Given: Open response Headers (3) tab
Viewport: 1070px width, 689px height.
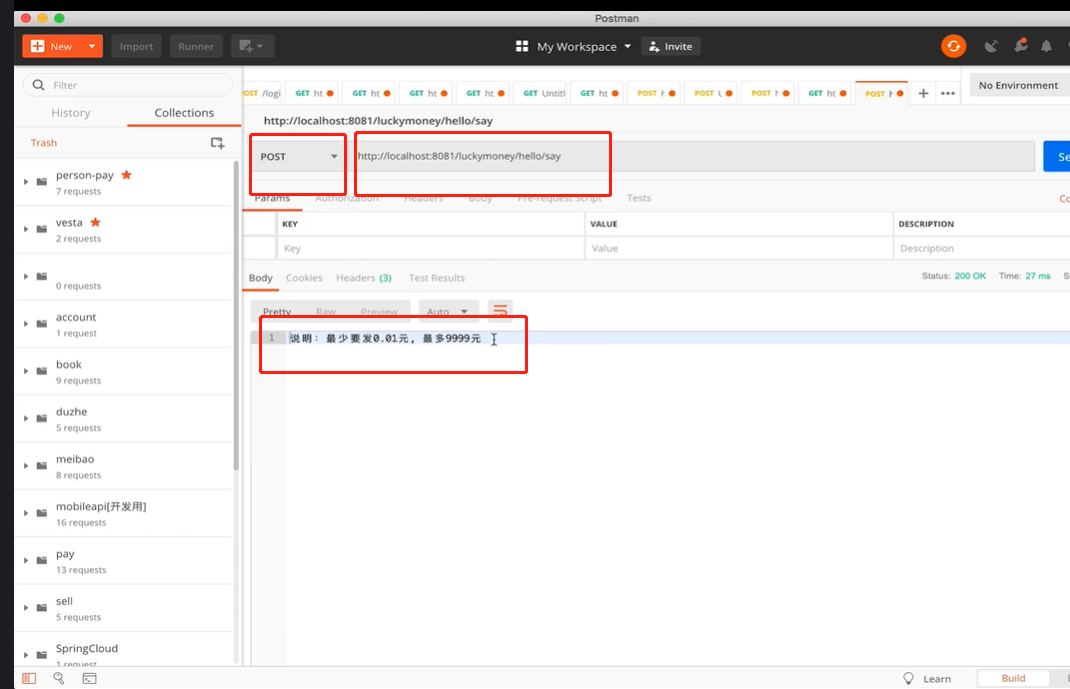Looking at the screenshot, I should click(364, 278).
